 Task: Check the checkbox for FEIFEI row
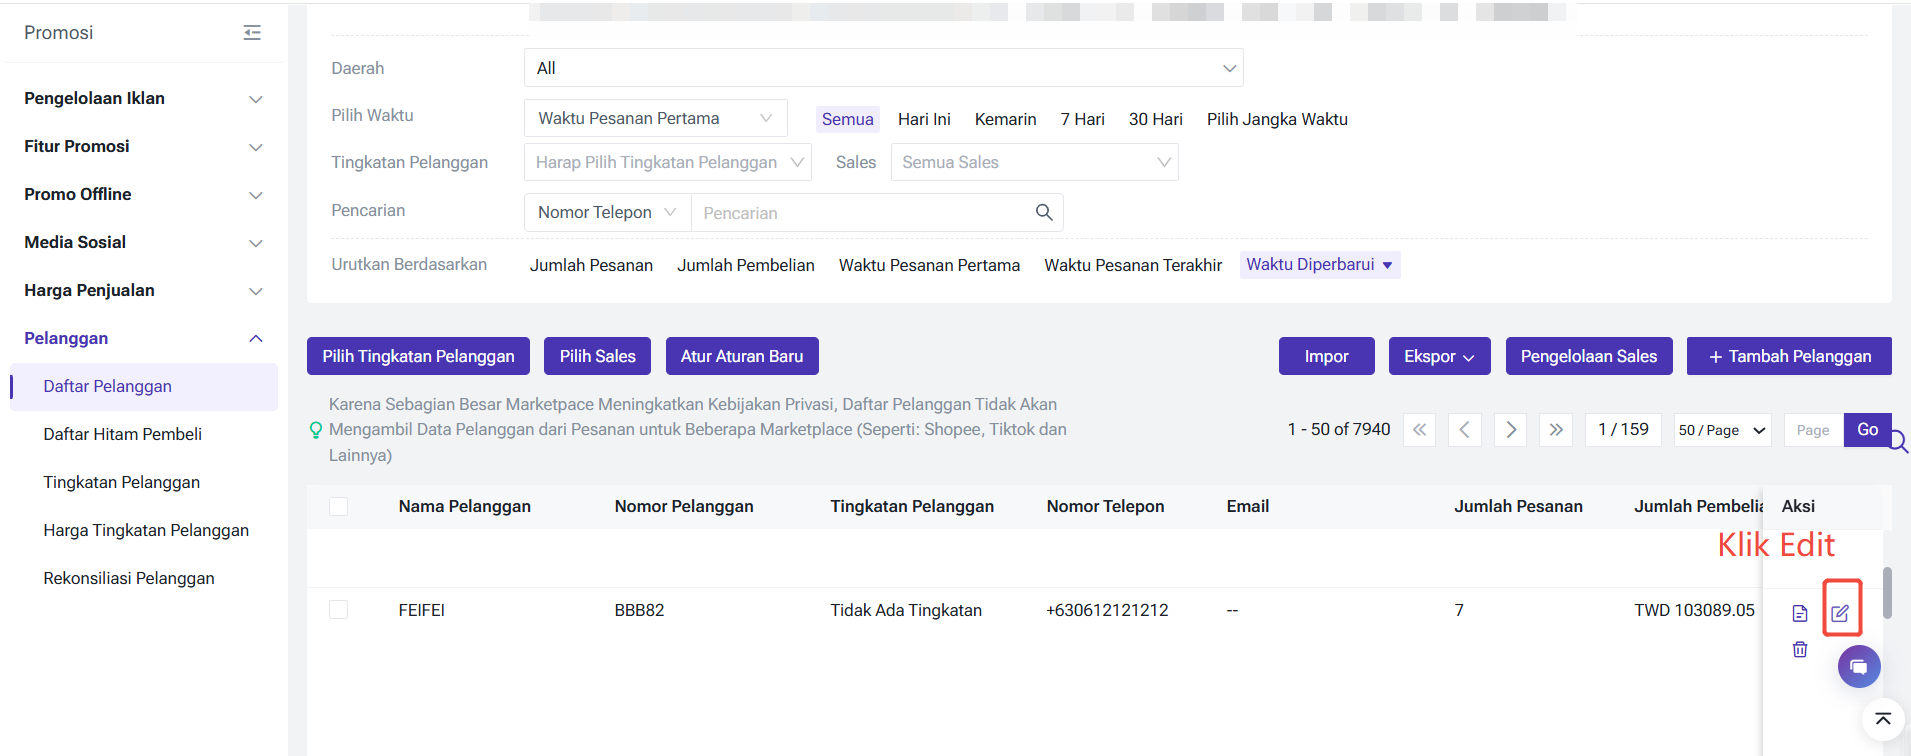click(339, 610)
